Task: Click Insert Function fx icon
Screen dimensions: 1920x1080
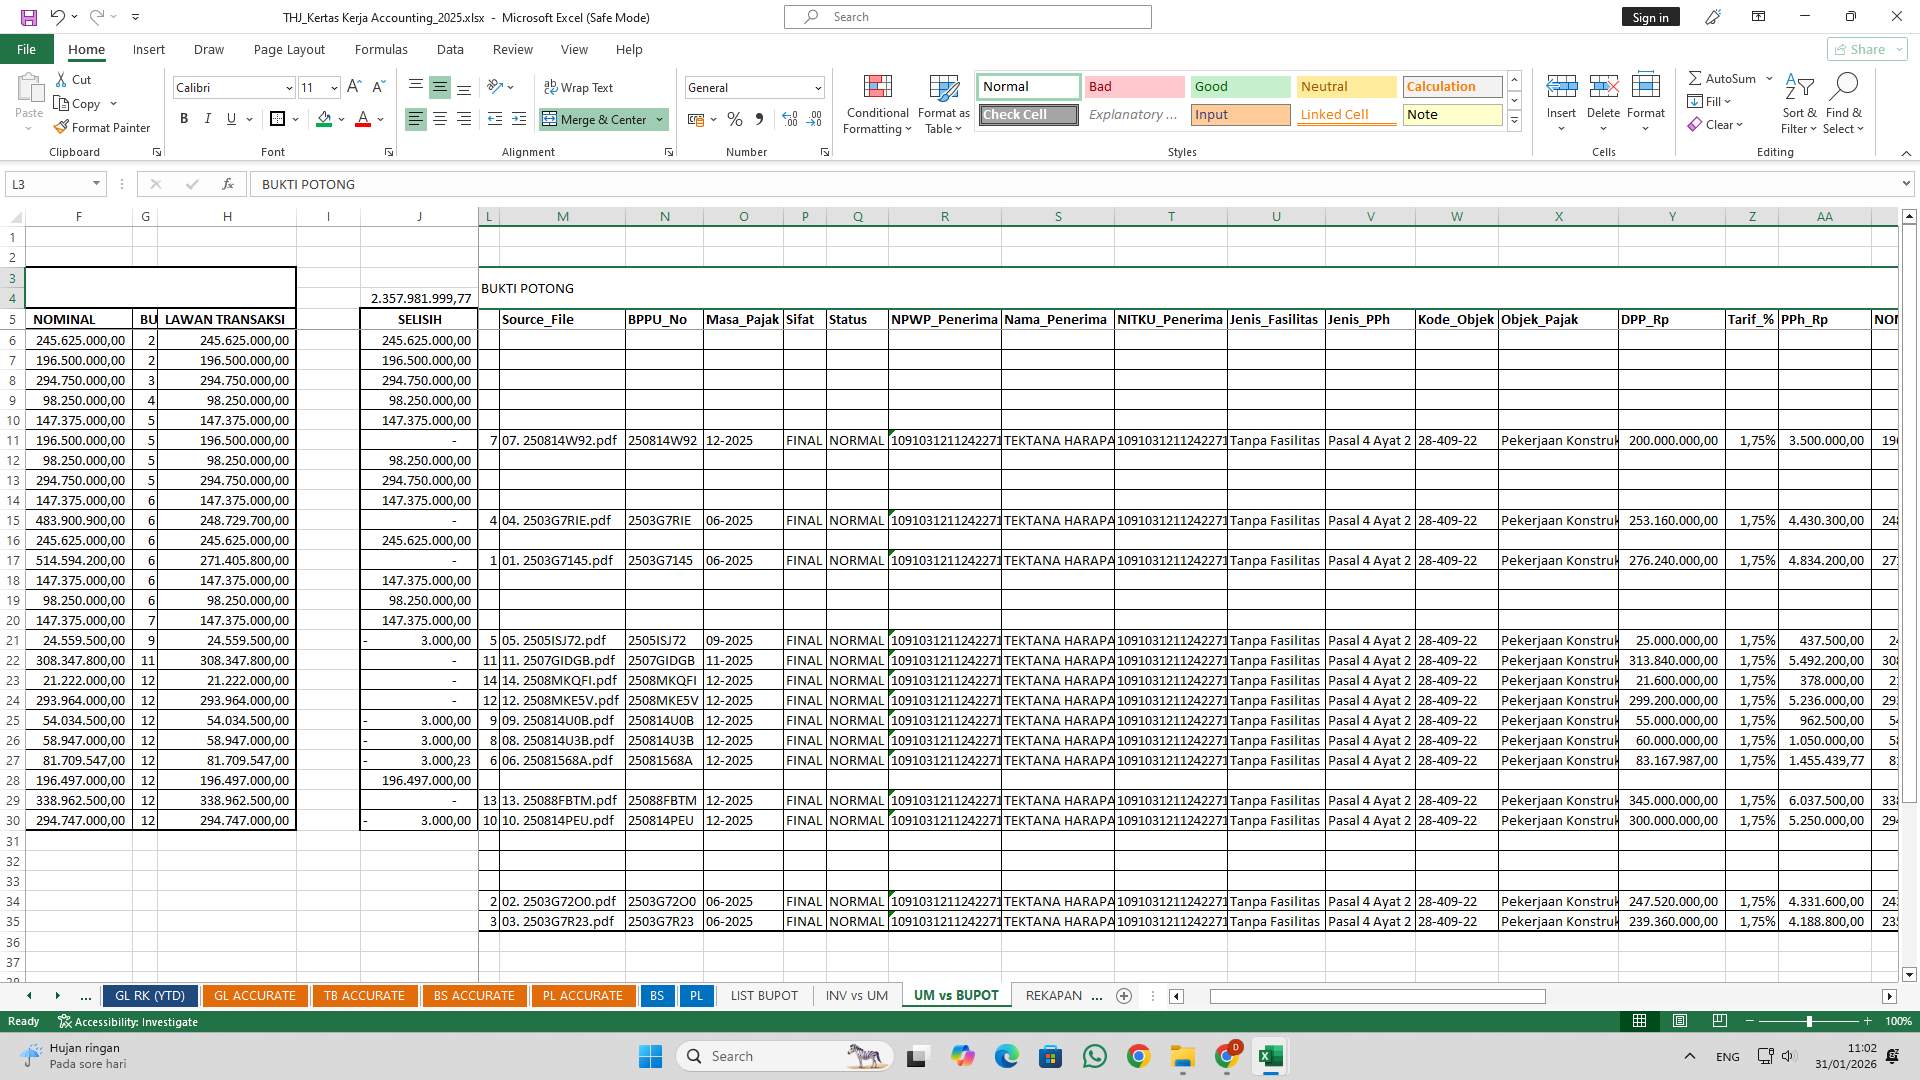Action: 228,184
